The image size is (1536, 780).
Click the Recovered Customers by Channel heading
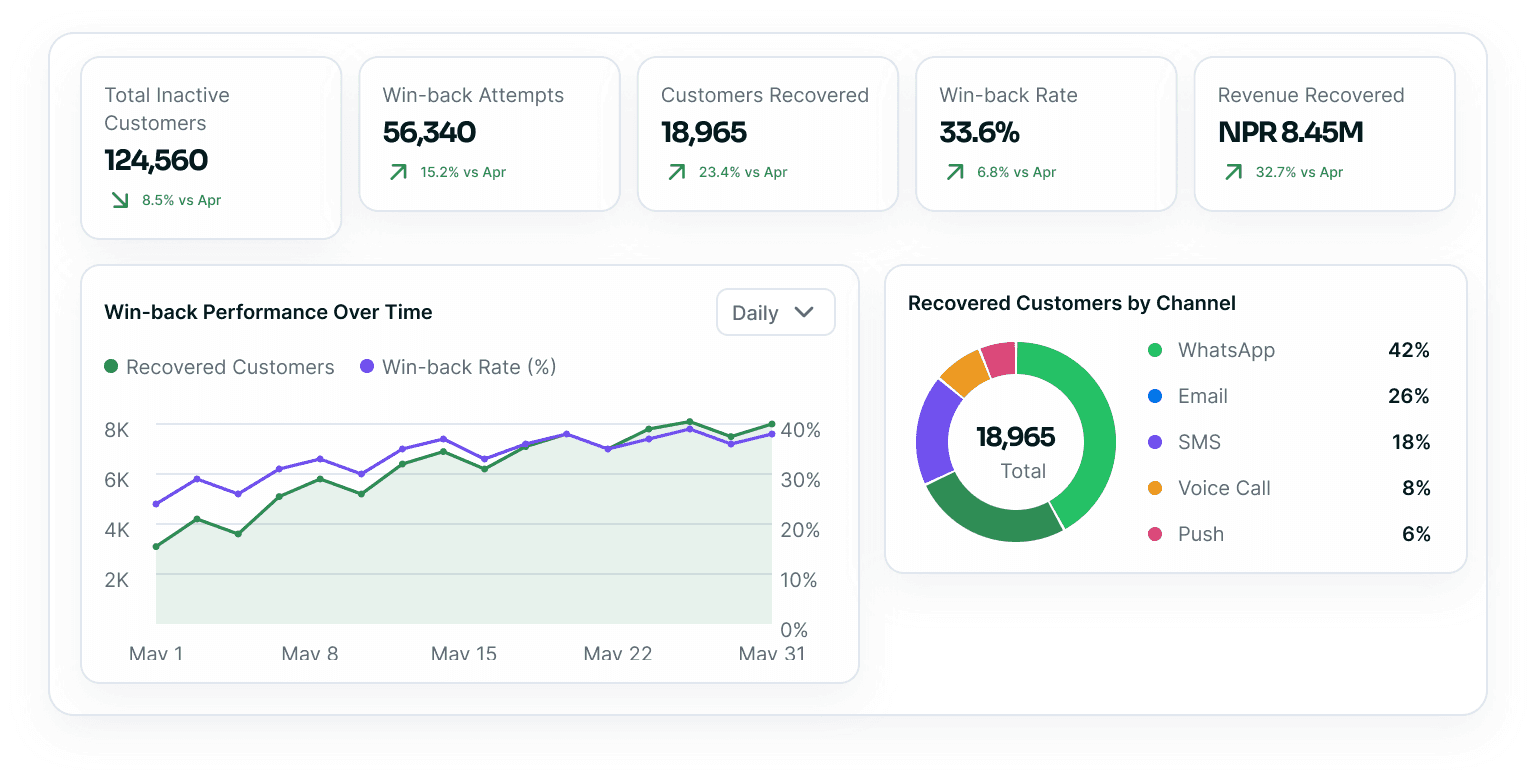click(1072, 303)
